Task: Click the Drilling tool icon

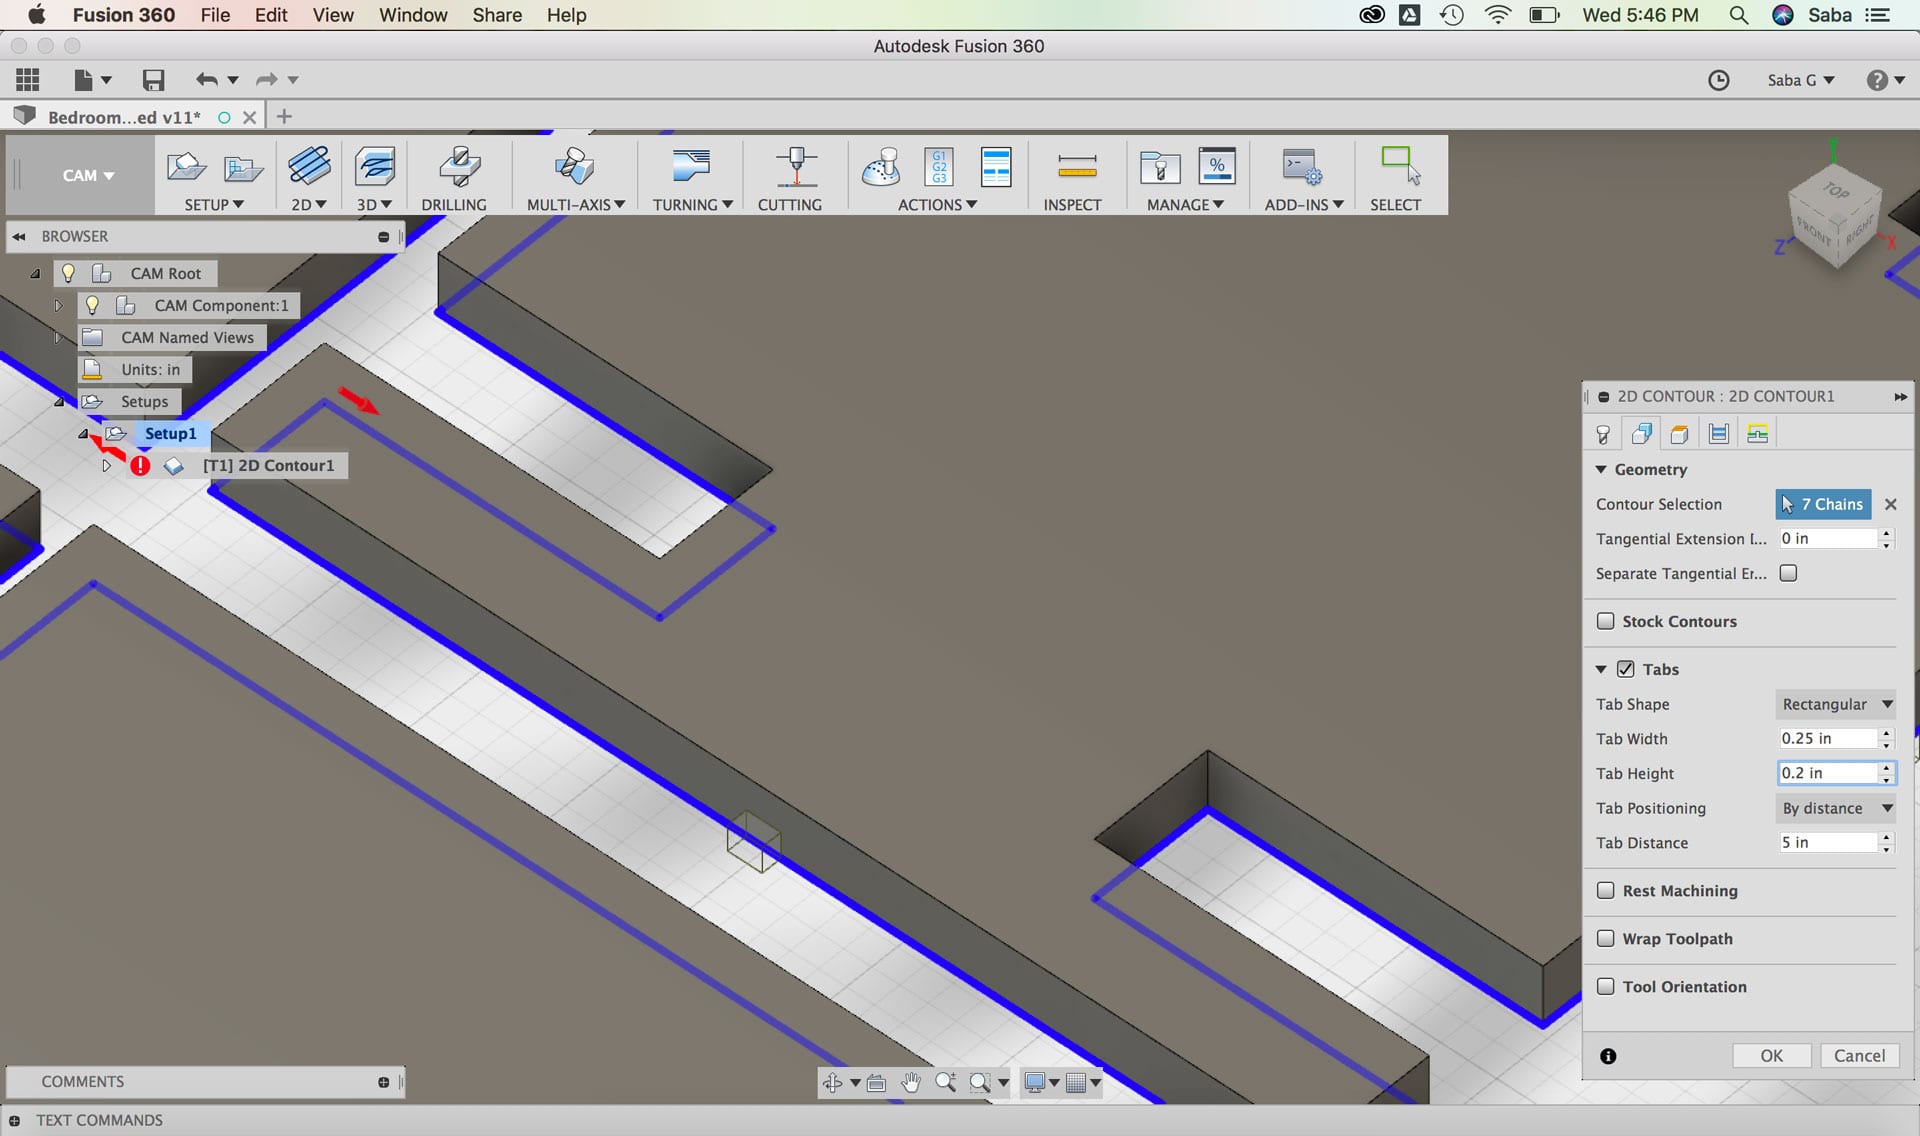Action: click(459, 168)
